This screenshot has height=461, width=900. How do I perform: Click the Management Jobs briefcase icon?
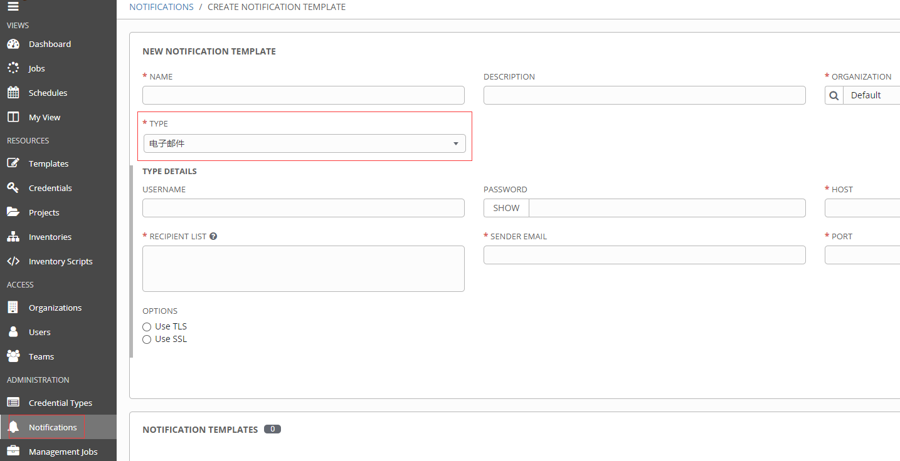pos(13,451)
